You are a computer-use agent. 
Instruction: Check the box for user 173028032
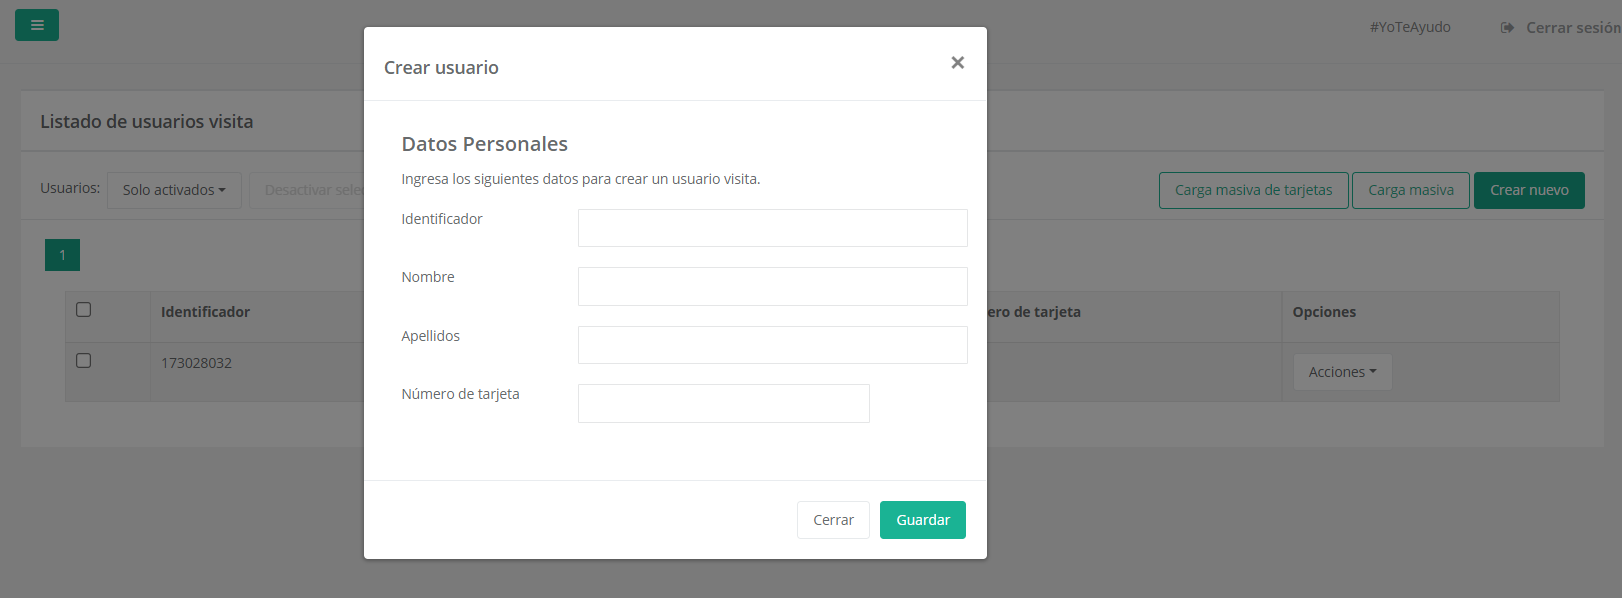click(84, 360)
